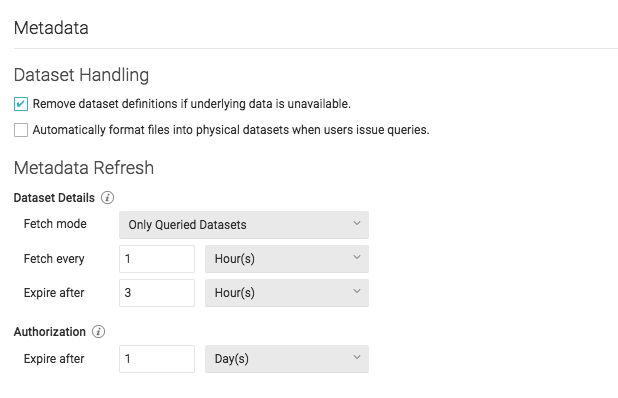The image size is (618, 398).
Task: Click the Authorization label text
Action: click(50, 332)
